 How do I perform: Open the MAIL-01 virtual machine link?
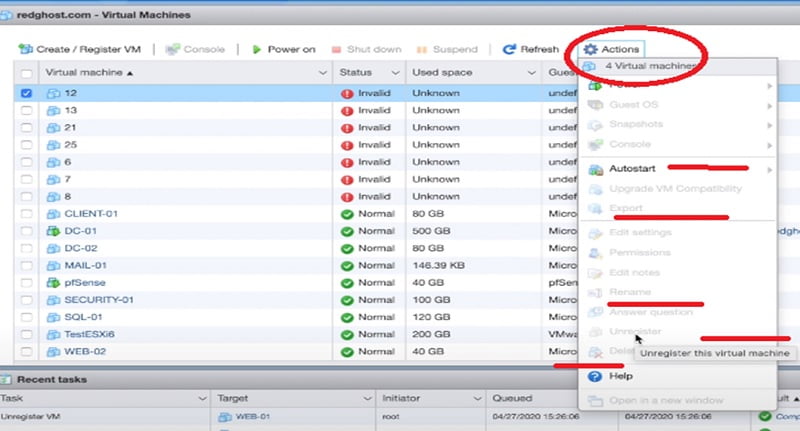click(85, 265)
